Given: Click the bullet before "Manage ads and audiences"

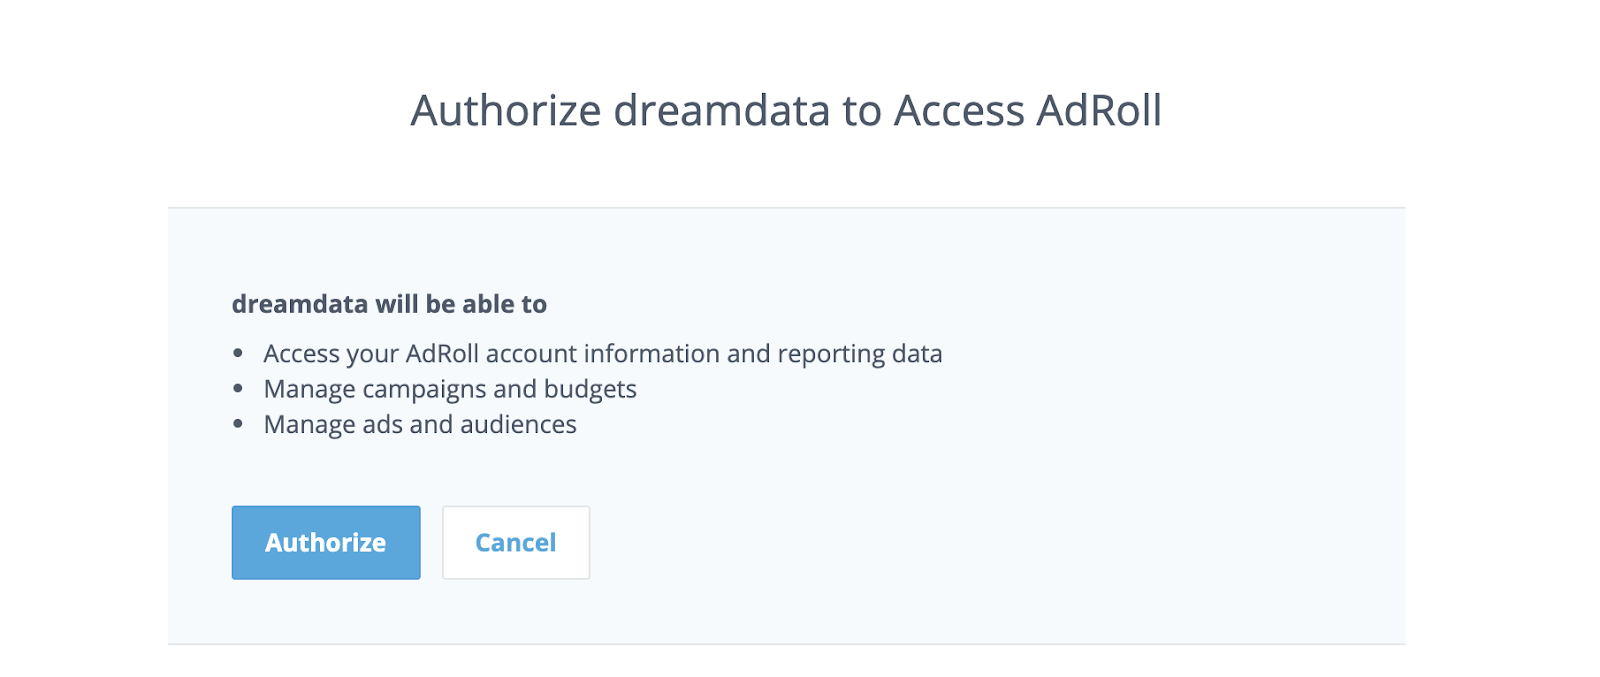Looking at the screenshot, I should (238, 425).
